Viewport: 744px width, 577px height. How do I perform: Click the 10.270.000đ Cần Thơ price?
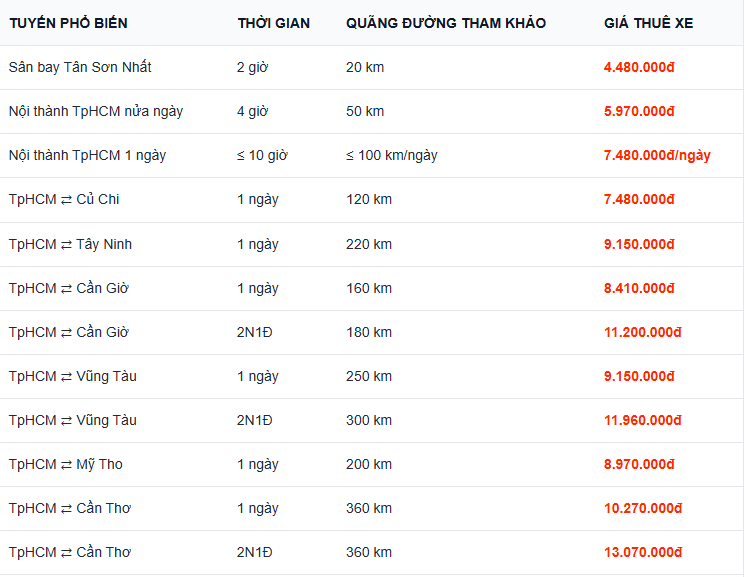point(642,508)
